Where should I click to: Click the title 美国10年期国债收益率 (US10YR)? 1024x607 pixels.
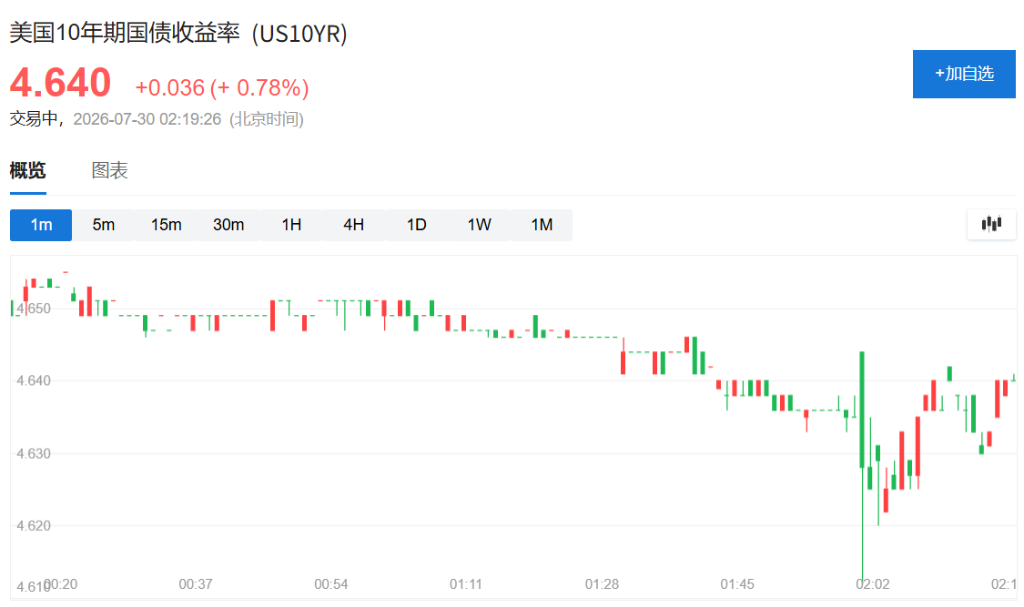[178, 33]
